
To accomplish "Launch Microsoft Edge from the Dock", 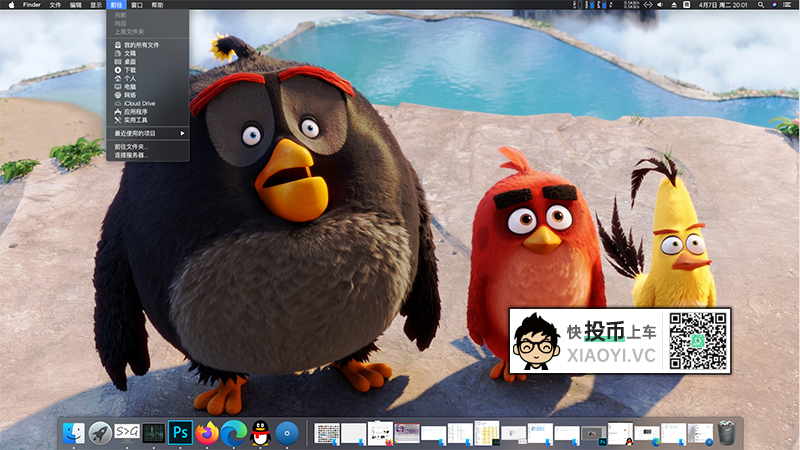I will (233, 433).
